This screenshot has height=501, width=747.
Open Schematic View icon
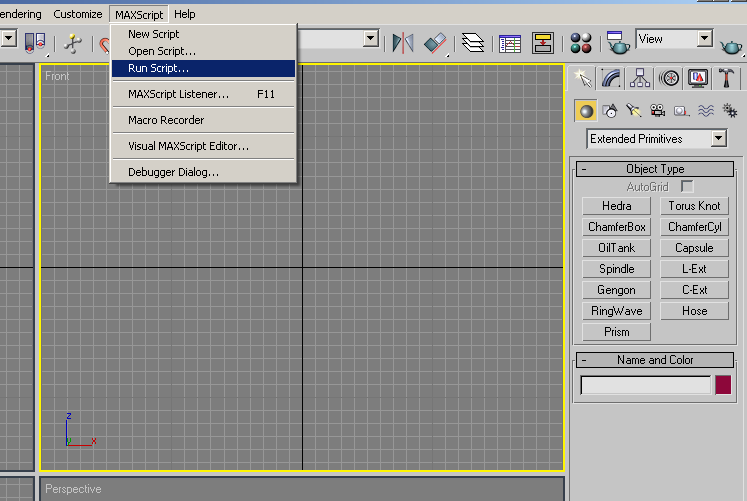pyautogui.click(x=543, y=43)
